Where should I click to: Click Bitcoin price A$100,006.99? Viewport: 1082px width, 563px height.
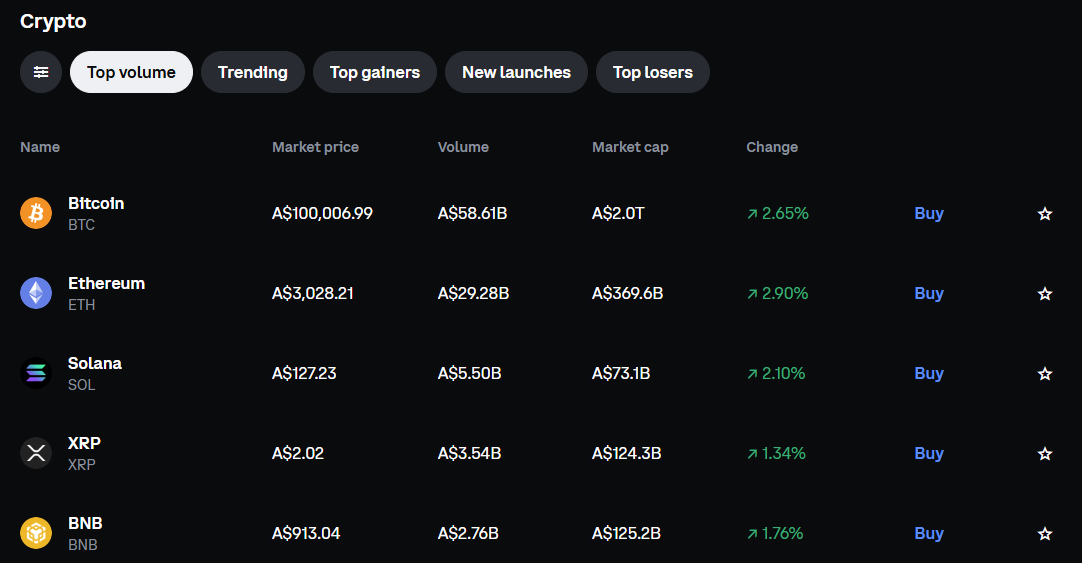coord(322,213)
